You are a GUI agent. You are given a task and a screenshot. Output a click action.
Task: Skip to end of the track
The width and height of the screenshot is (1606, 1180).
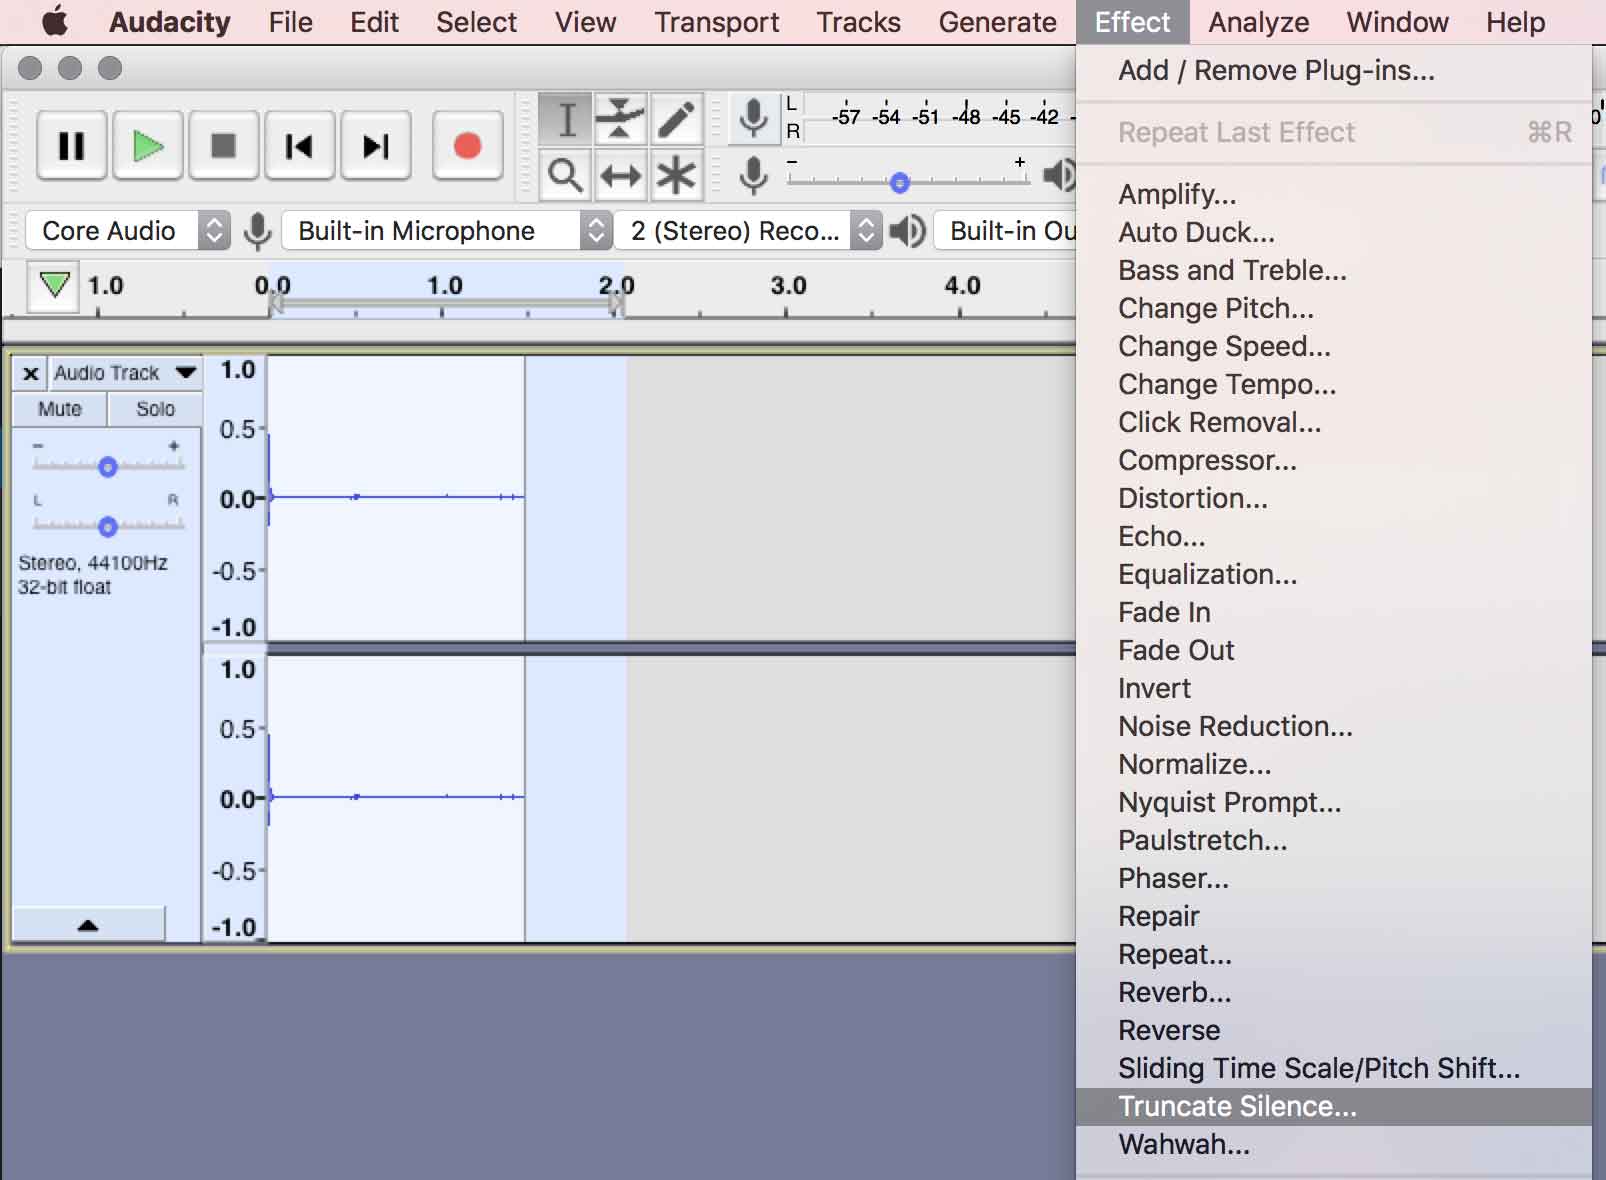pyautogui.click(x=376, y=146)
